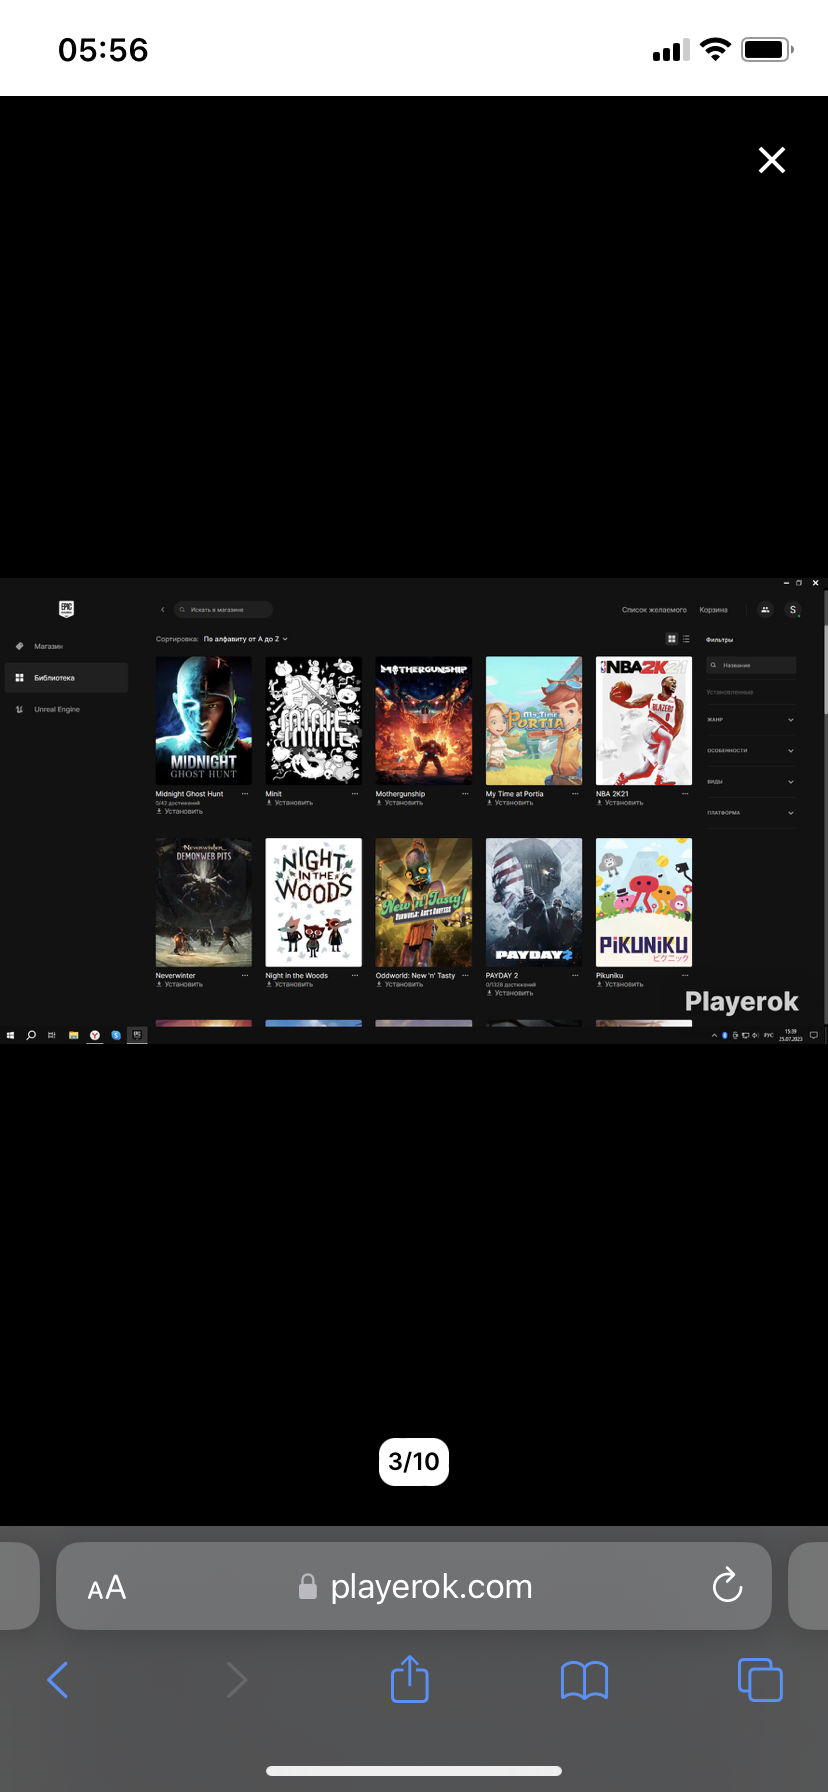Switch library to grid view

point(672,638)
